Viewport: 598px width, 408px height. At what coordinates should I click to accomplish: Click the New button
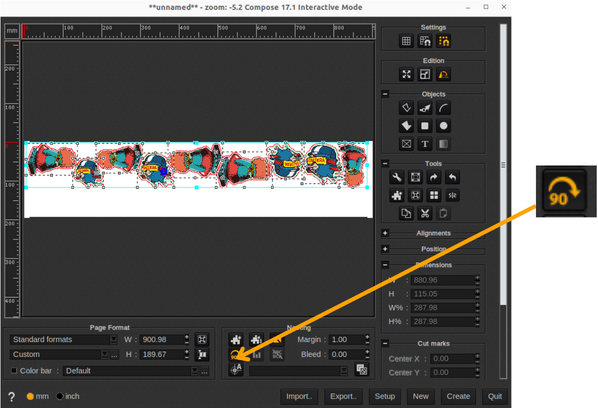420,397
